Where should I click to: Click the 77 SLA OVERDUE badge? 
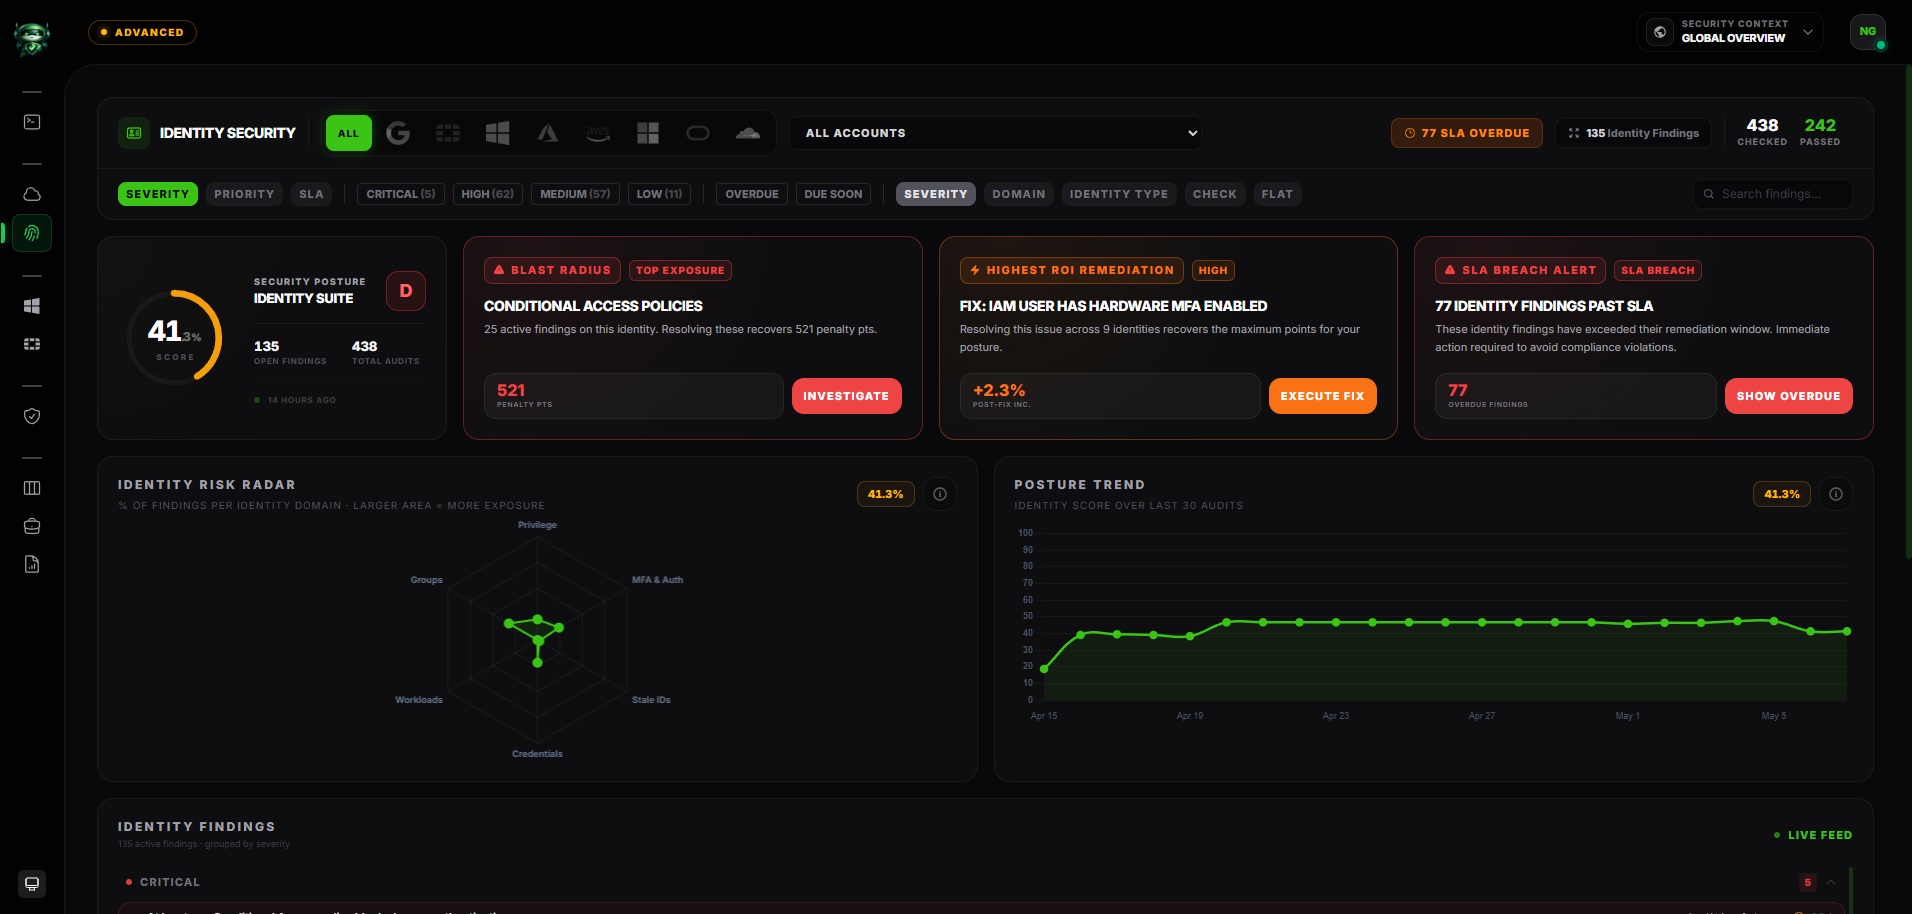1467,133
